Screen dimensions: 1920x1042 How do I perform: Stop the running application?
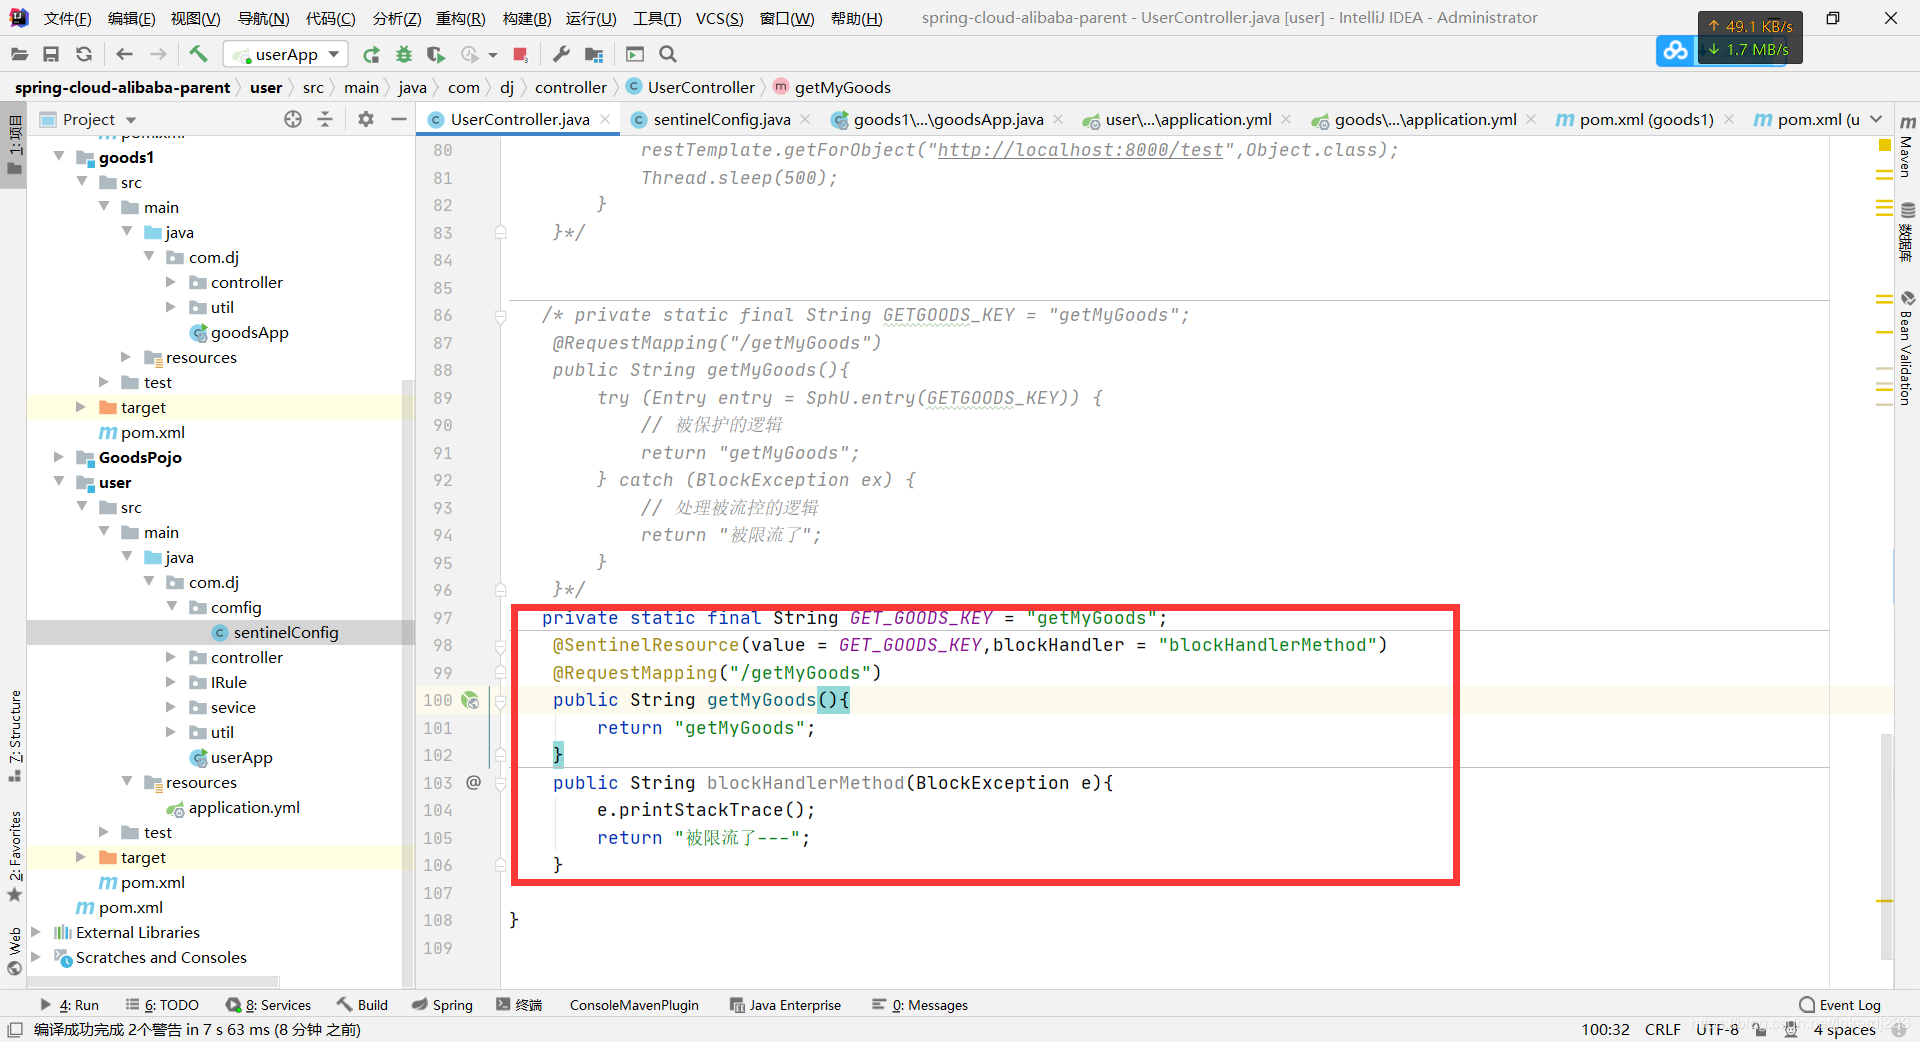(520, 54)
